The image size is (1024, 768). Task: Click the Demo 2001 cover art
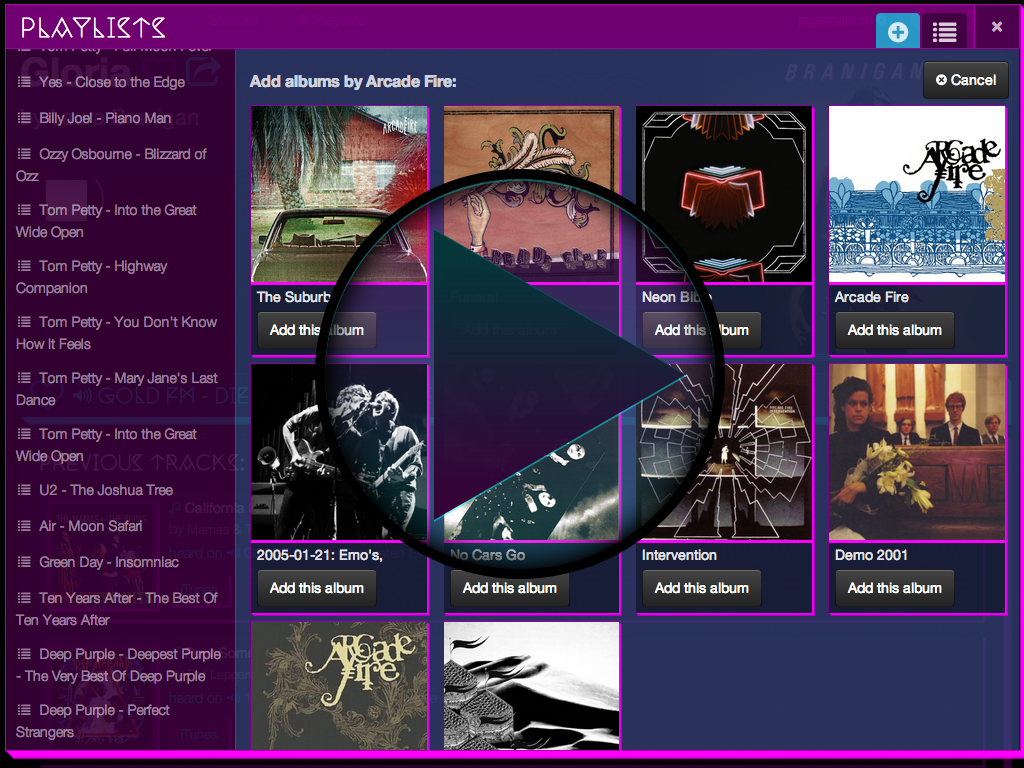916,452
